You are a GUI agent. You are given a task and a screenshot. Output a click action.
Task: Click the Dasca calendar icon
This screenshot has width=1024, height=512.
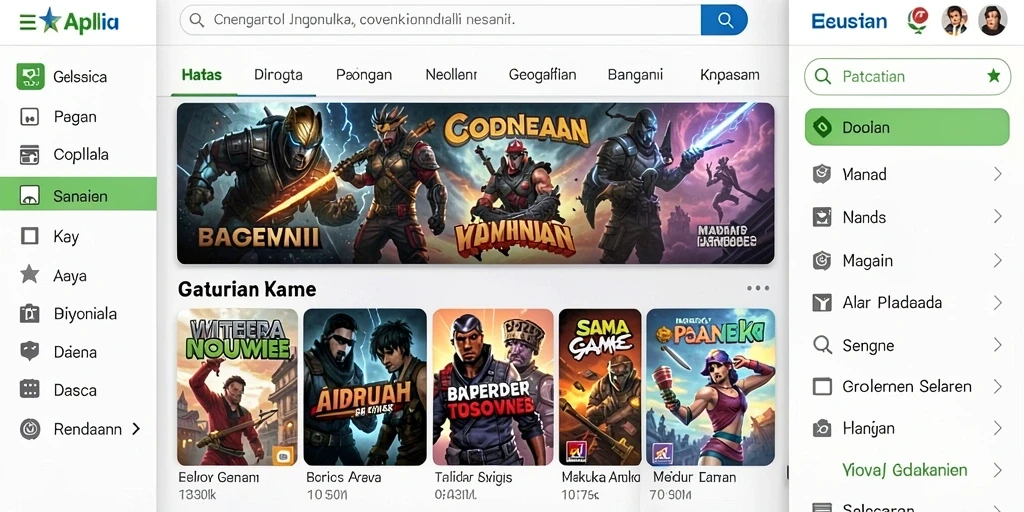[29, 389]
